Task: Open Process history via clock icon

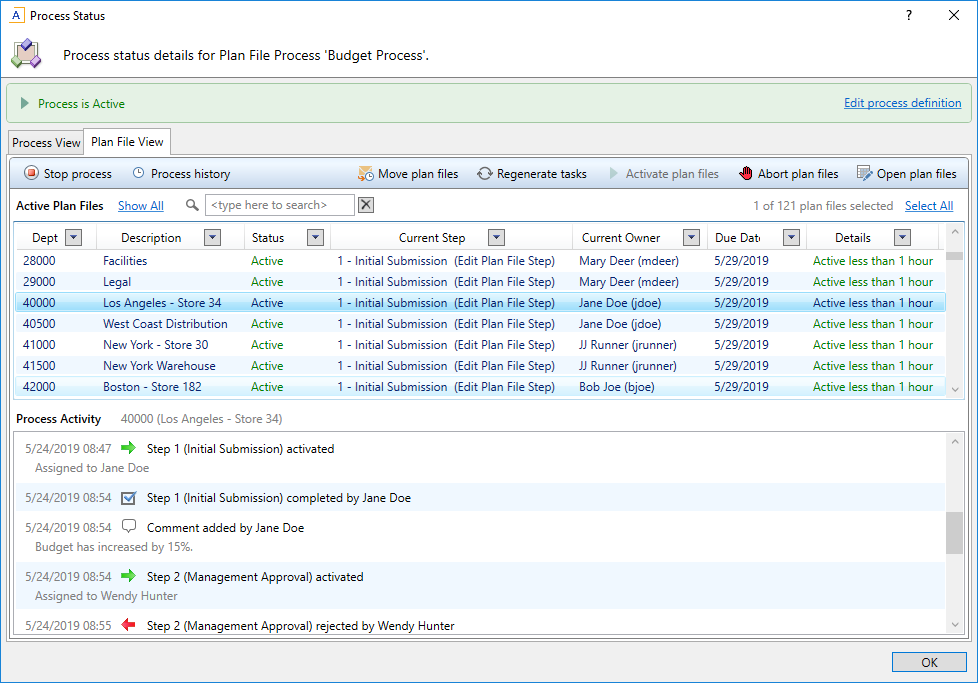Action: click(x=139, y=174)
